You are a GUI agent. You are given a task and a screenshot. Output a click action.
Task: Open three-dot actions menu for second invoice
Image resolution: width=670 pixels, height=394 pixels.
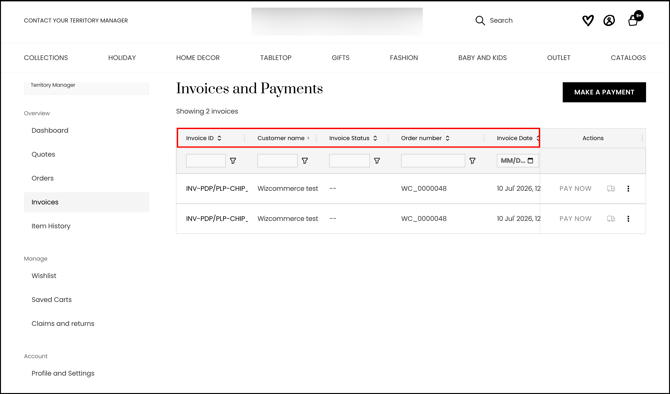coord(628,219)
